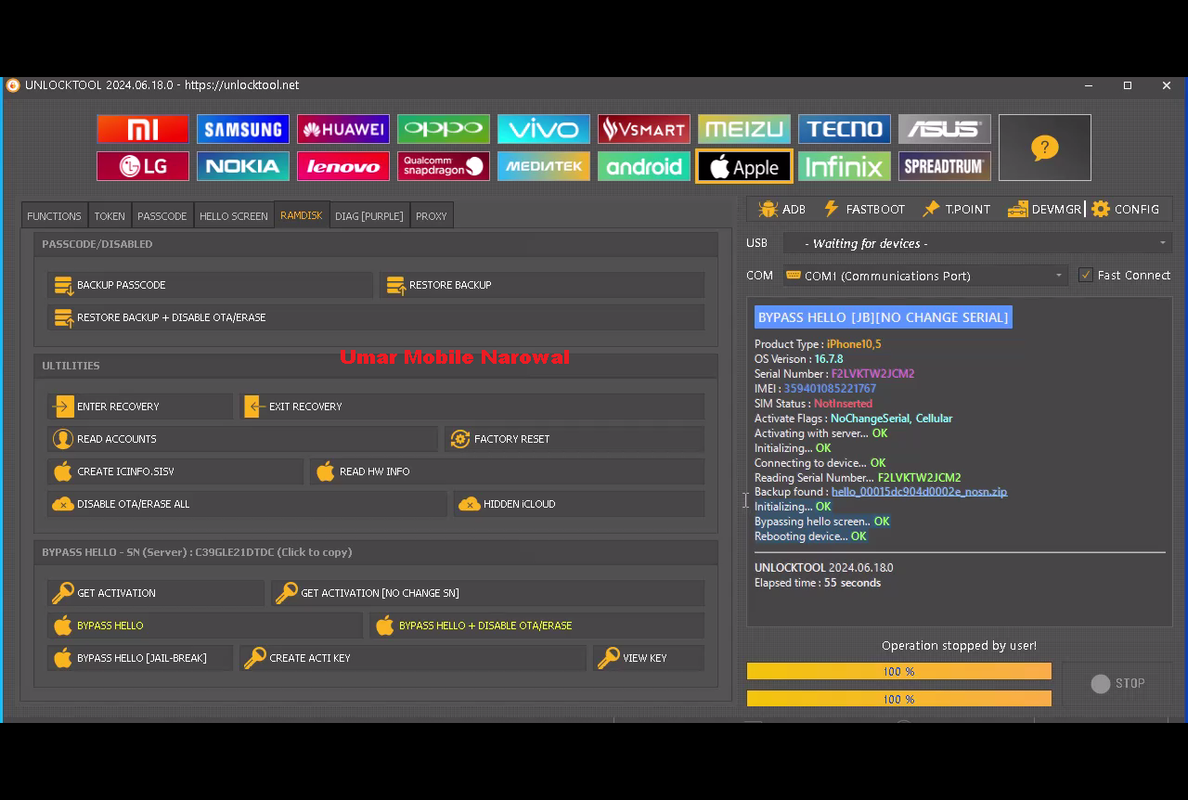This screenshot has height=800, width=1188.
Task: Click the READ ACCOUNTS button
Action: click(x=242, y=439)
